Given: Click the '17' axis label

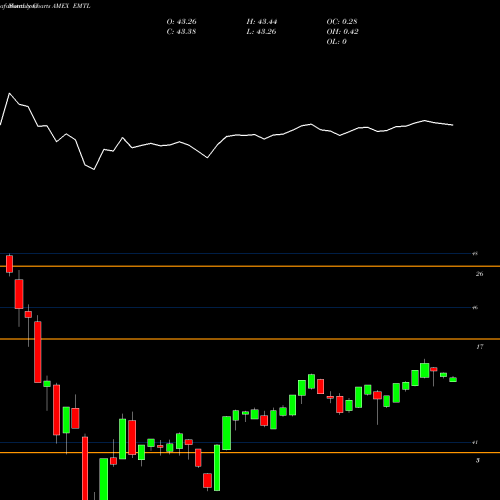Looking at the screenshot, I should click(479, 347).
